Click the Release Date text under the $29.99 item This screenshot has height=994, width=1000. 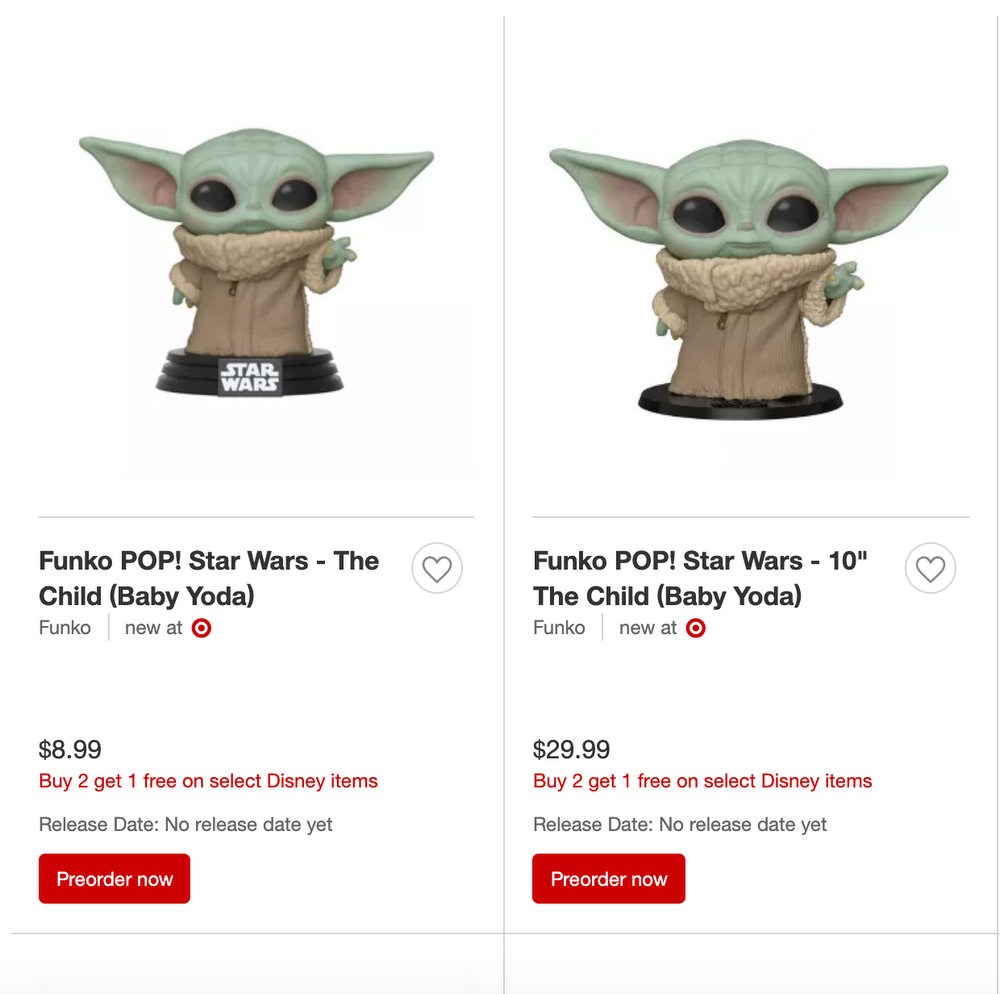(x=680, y=825)
